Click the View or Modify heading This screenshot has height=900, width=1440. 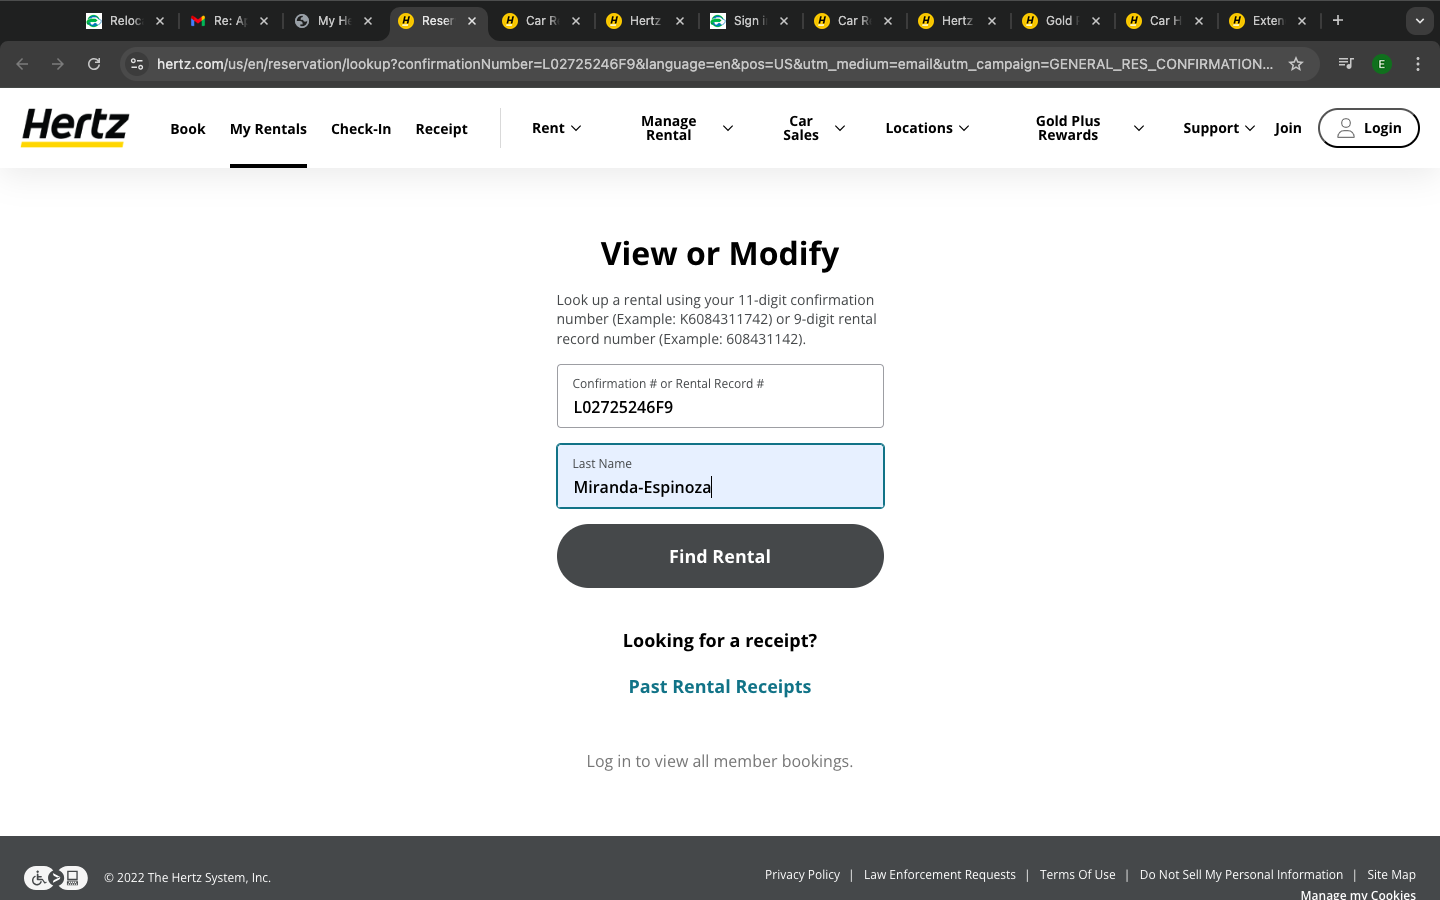point(720,254)
